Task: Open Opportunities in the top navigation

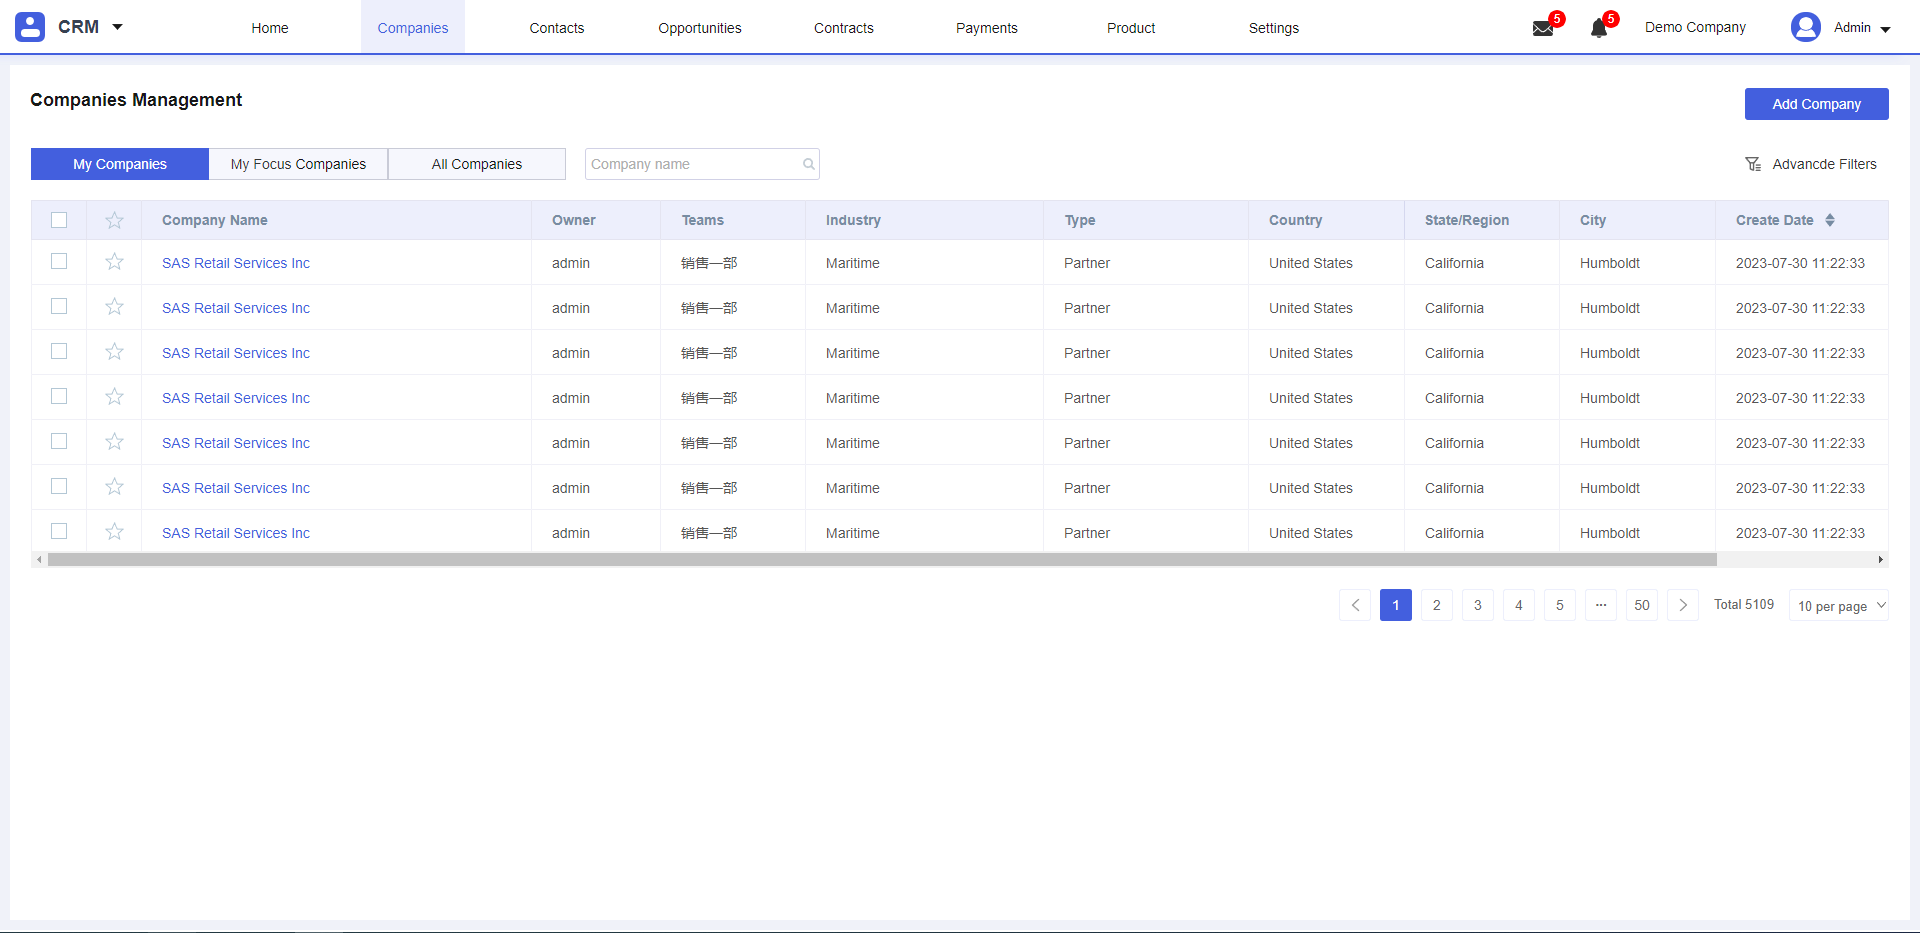Action: tap(699, 28)
